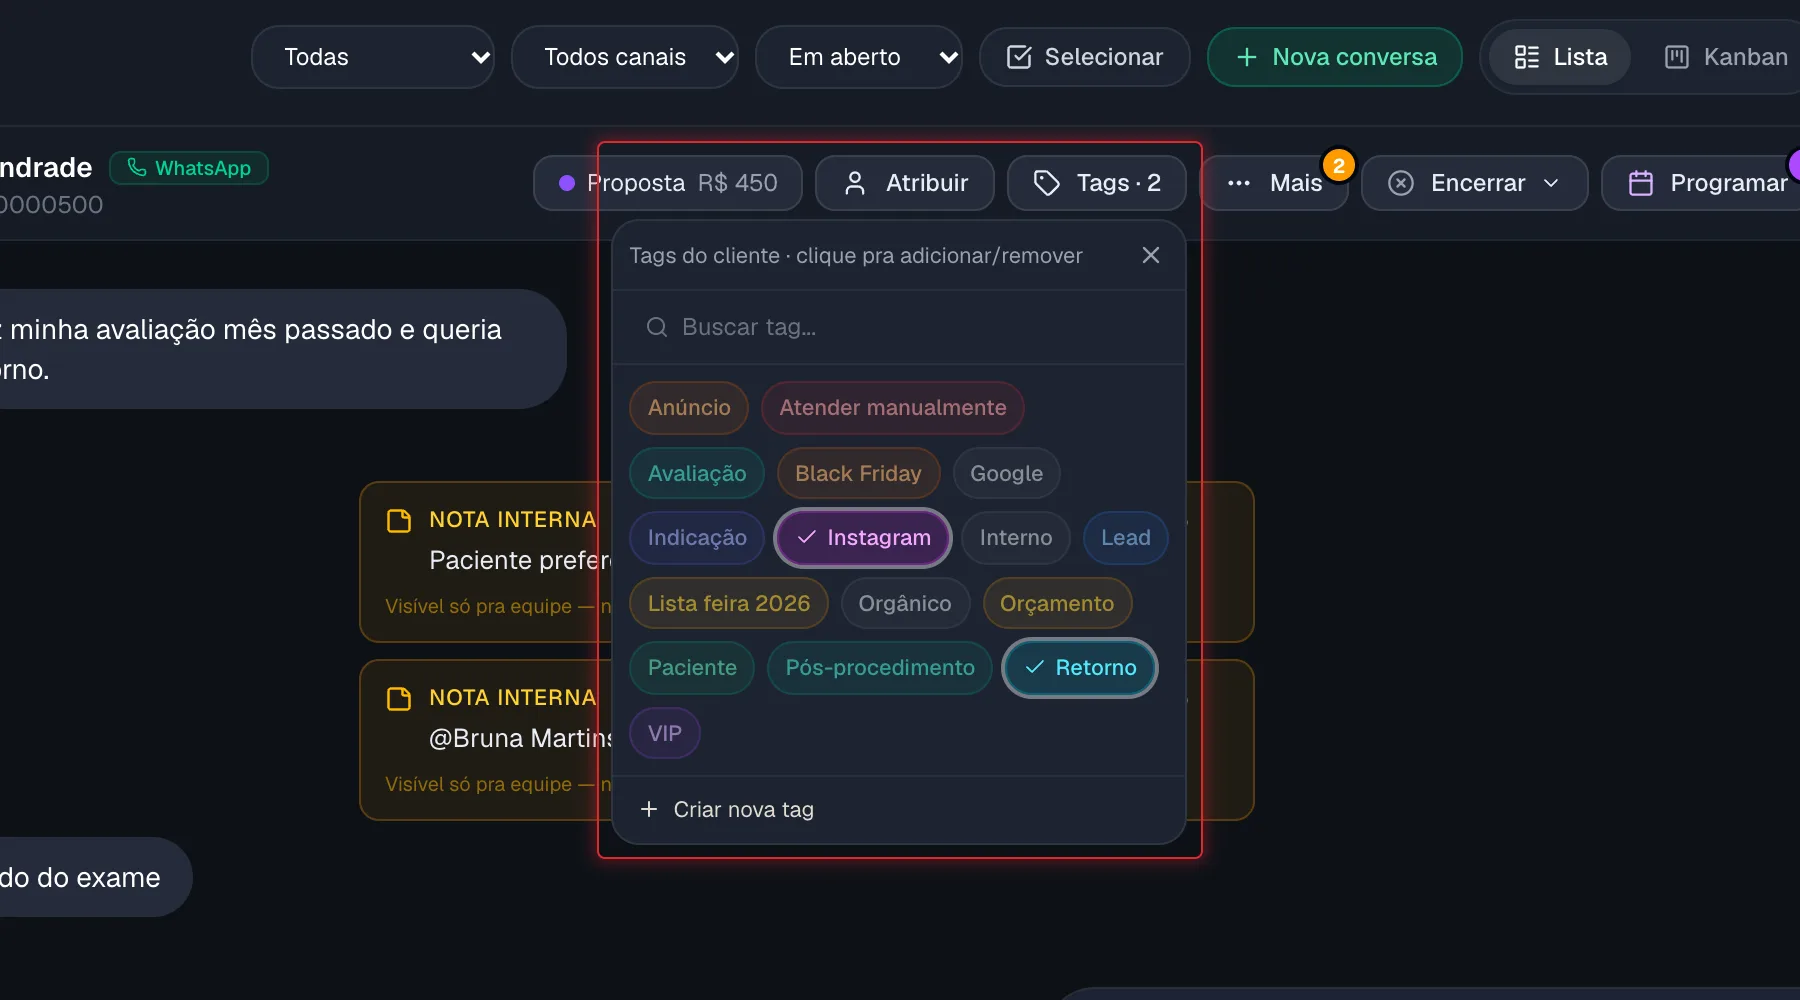Image resolution: width=1800 pixels, height=1000 pixels.
Task: Add the Google tag
Action: pos(1006,474)
